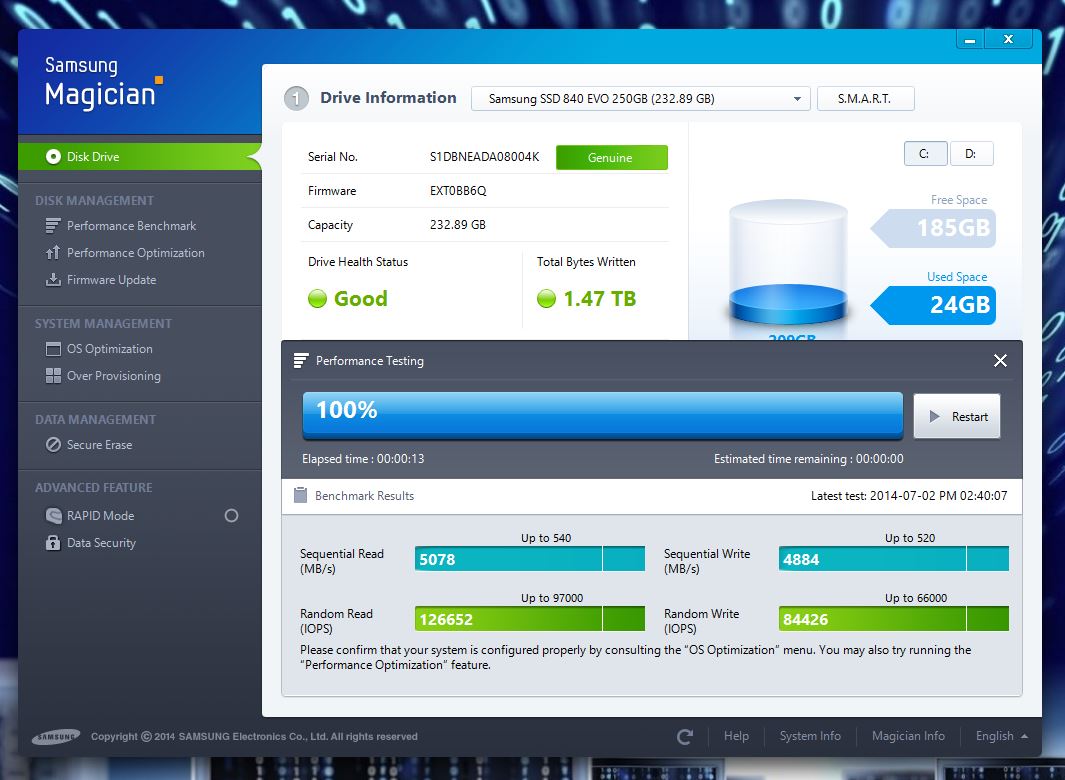The height and width of the screenshot is (780, 1065).
Task: Click the 185GB Free Space label
Action: (x=934, y=228)
